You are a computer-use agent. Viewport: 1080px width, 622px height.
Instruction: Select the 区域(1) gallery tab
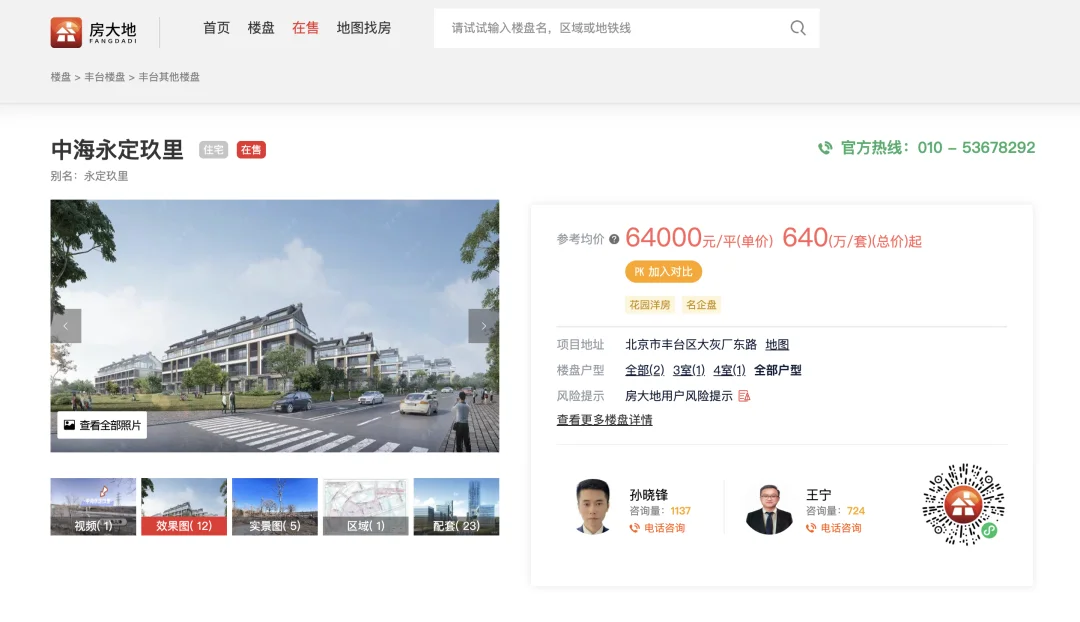pos(366,507)
